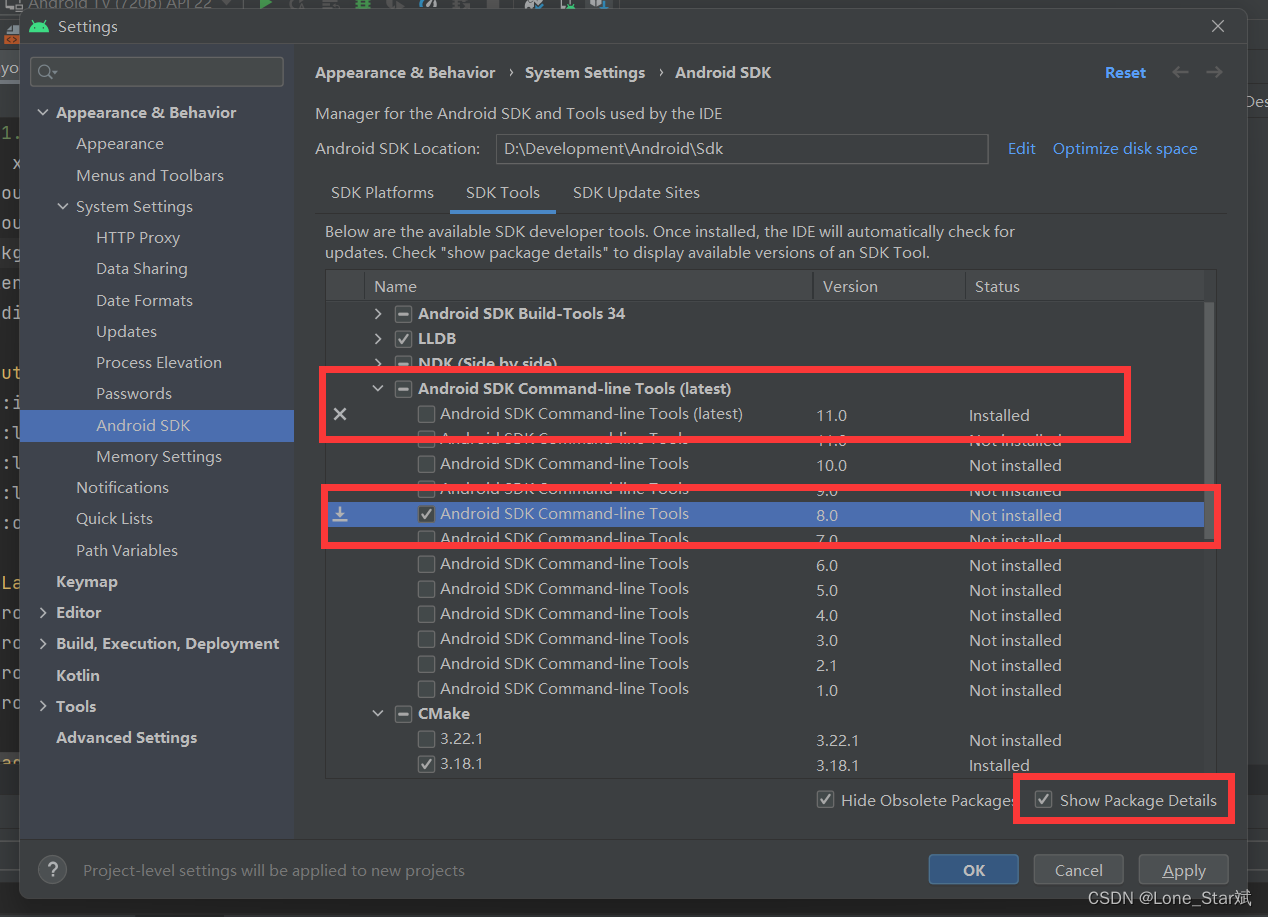Toggle Command-line Tools (latest) group checkbox
The height and width of the screenshot is (917, 1268).
403,389
